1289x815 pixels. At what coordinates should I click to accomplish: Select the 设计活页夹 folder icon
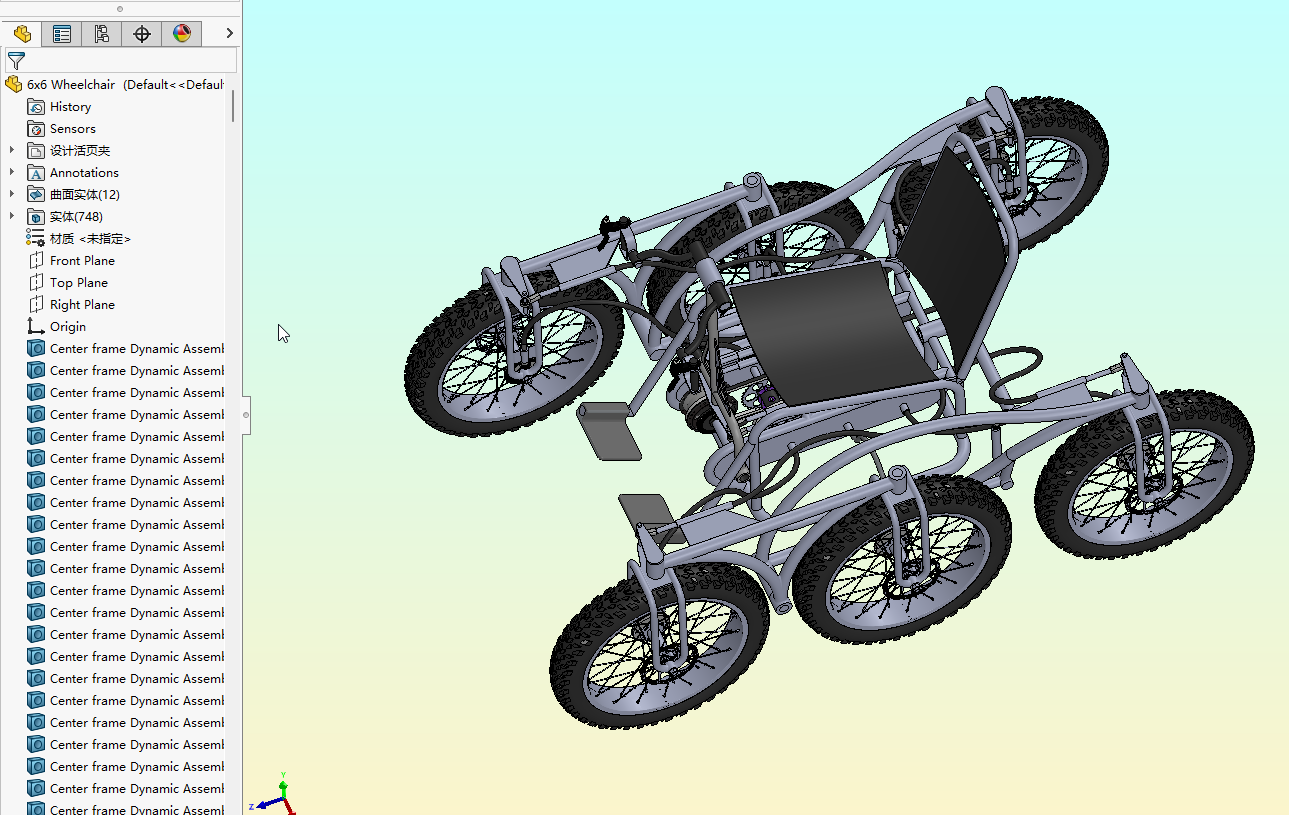(x=36, y=151)
